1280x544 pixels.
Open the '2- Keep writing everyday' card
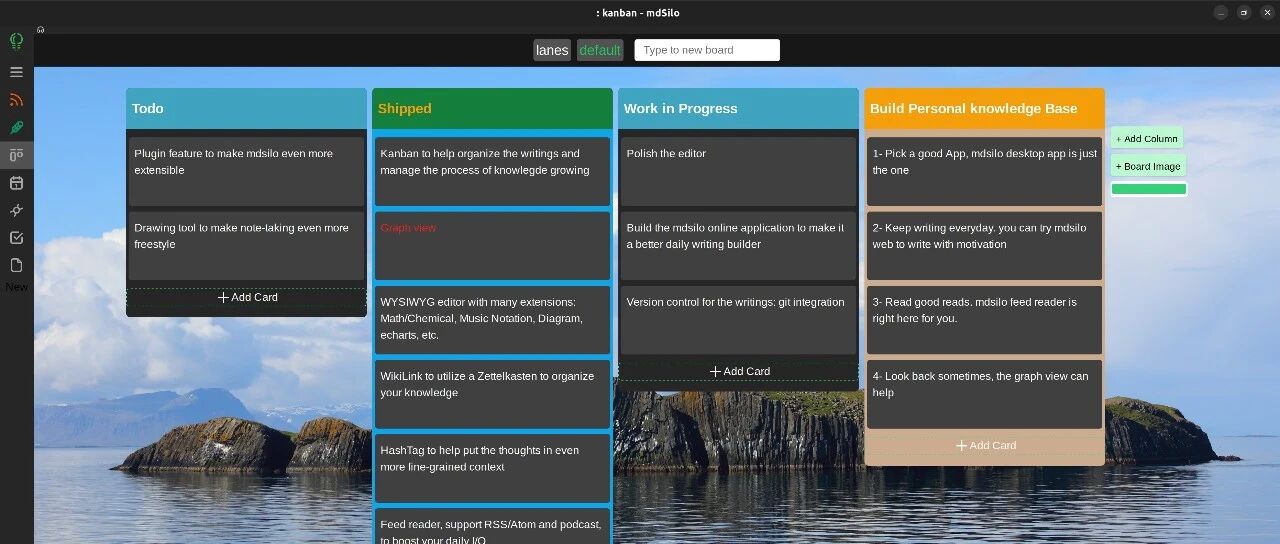pyautogui.click(x=985, y=246)
